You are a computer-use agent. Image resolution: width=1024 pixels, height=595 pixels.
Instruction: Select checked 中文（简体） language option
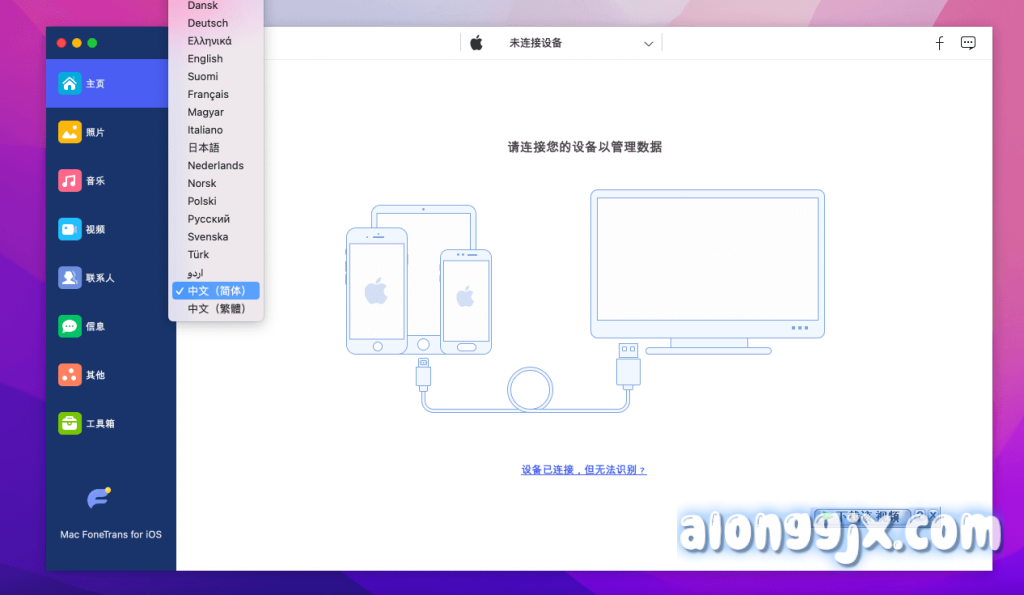click(216, 291)
